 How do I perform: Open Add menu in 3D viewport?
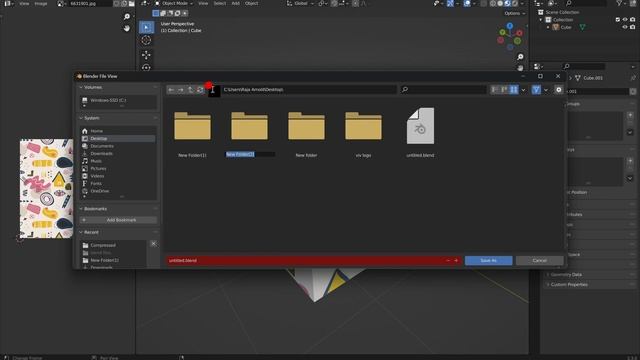click(x=236, y=3)
